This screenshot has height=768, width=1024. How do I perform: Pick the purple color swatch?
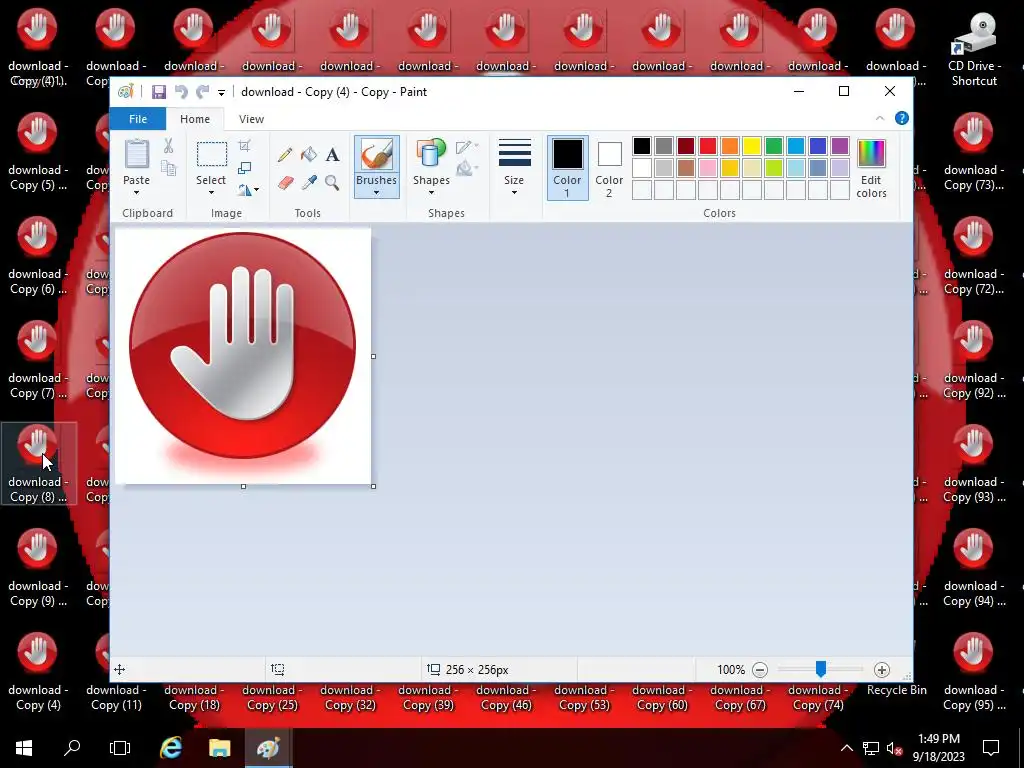click(840, 146)
